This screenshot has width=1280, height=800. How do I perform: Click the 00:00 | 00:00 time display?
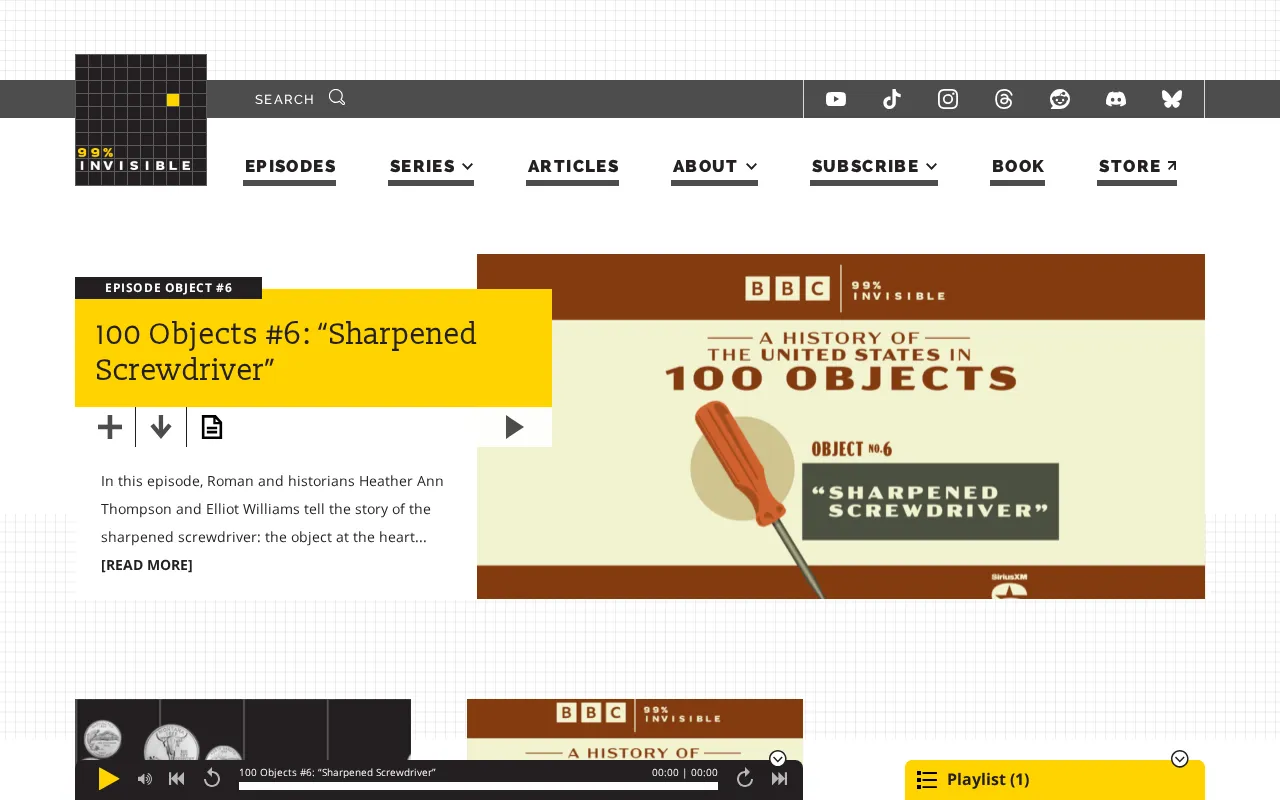click(x=685, y=772)
